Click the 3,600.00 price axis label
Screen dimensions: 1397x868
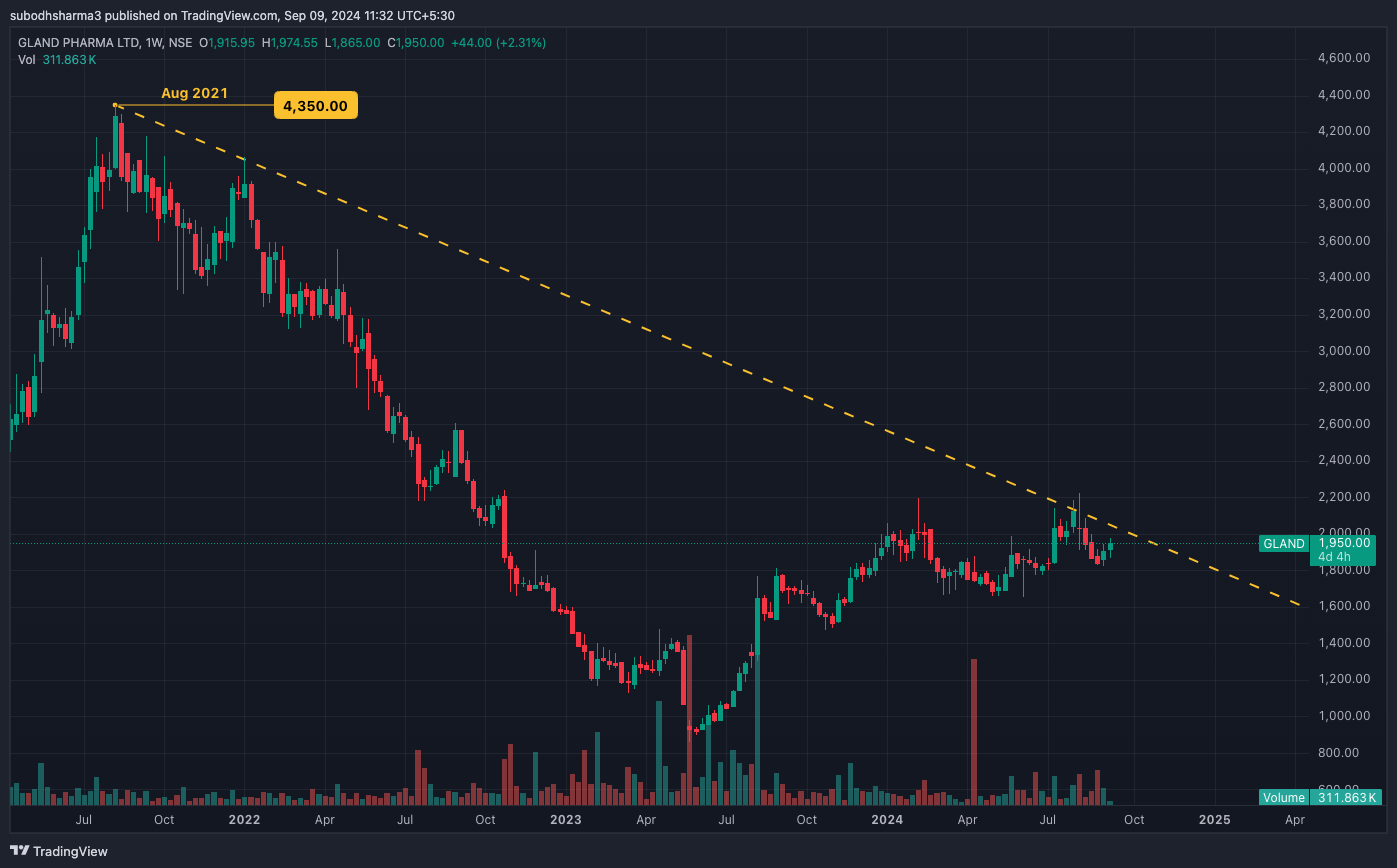(1343, 241)
